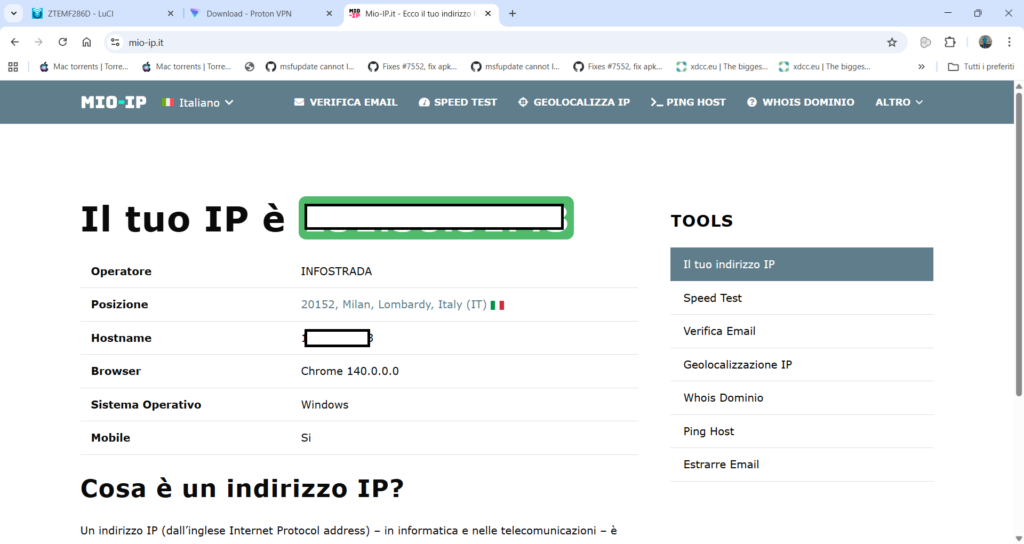This screenshot has height=544, width=1024.
Task: Click Estrarre Email in the Tools list
Action: point(721,464)
